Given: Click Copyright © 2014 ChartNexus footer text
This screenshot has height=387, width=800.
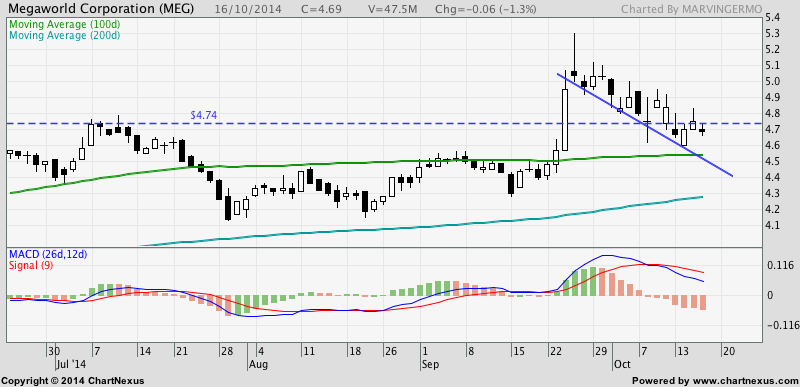Looking at the screenshot, I should 73,380.
